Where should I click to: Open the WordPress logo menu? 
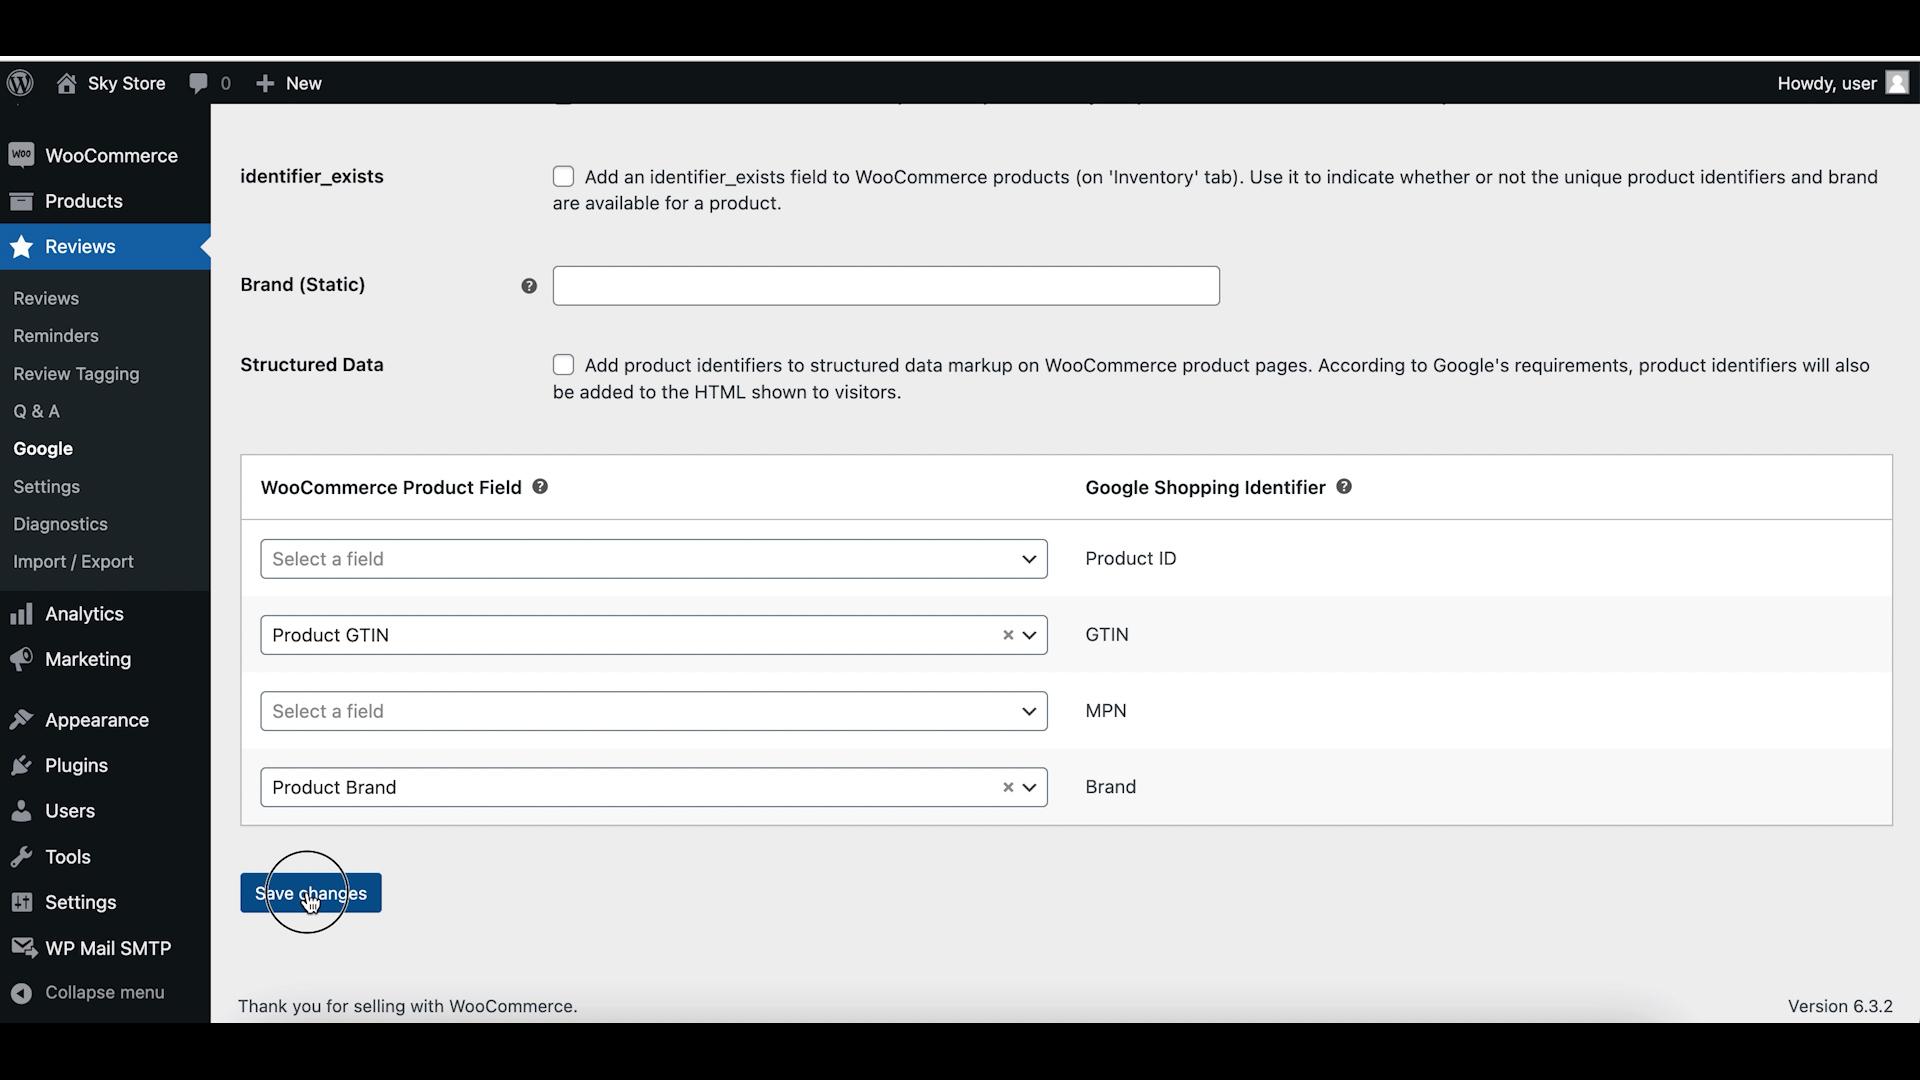coord(20,83)
